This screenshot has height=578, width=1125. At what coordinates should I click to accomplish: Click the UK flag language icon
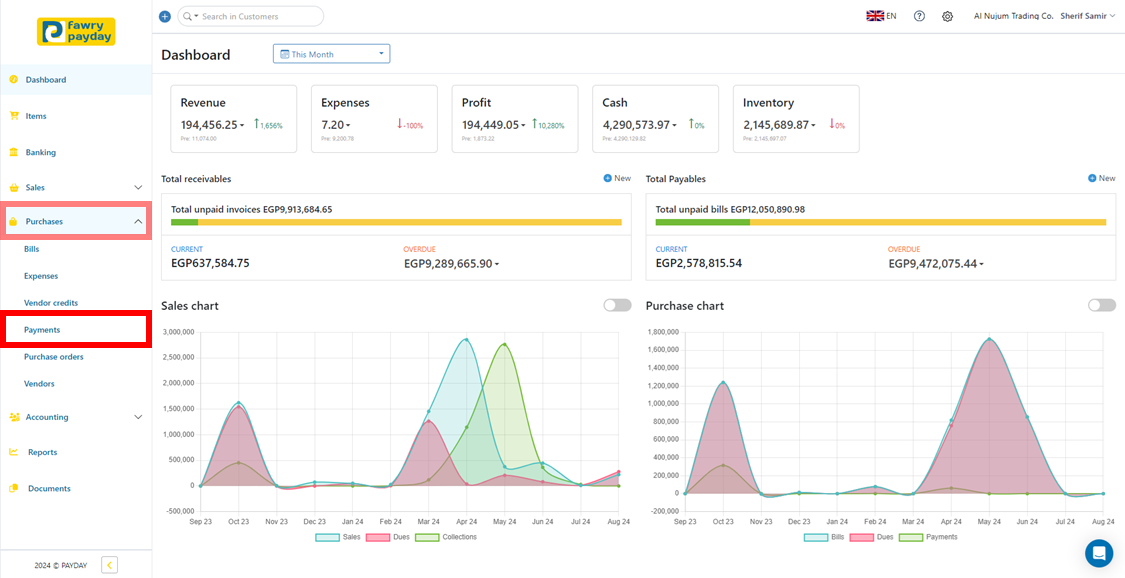tap(874, 16)
